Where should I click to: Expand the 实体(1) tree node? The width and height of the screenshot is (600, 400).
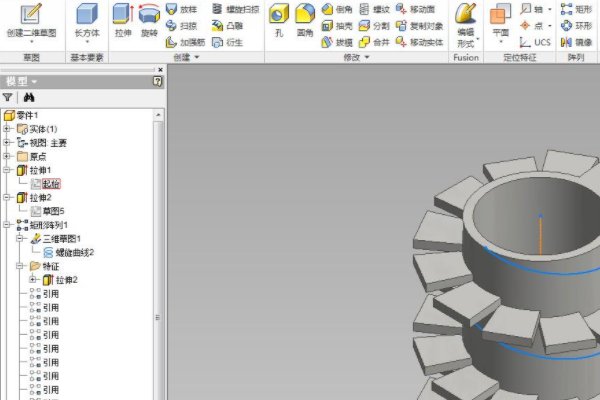click(8, 129)
